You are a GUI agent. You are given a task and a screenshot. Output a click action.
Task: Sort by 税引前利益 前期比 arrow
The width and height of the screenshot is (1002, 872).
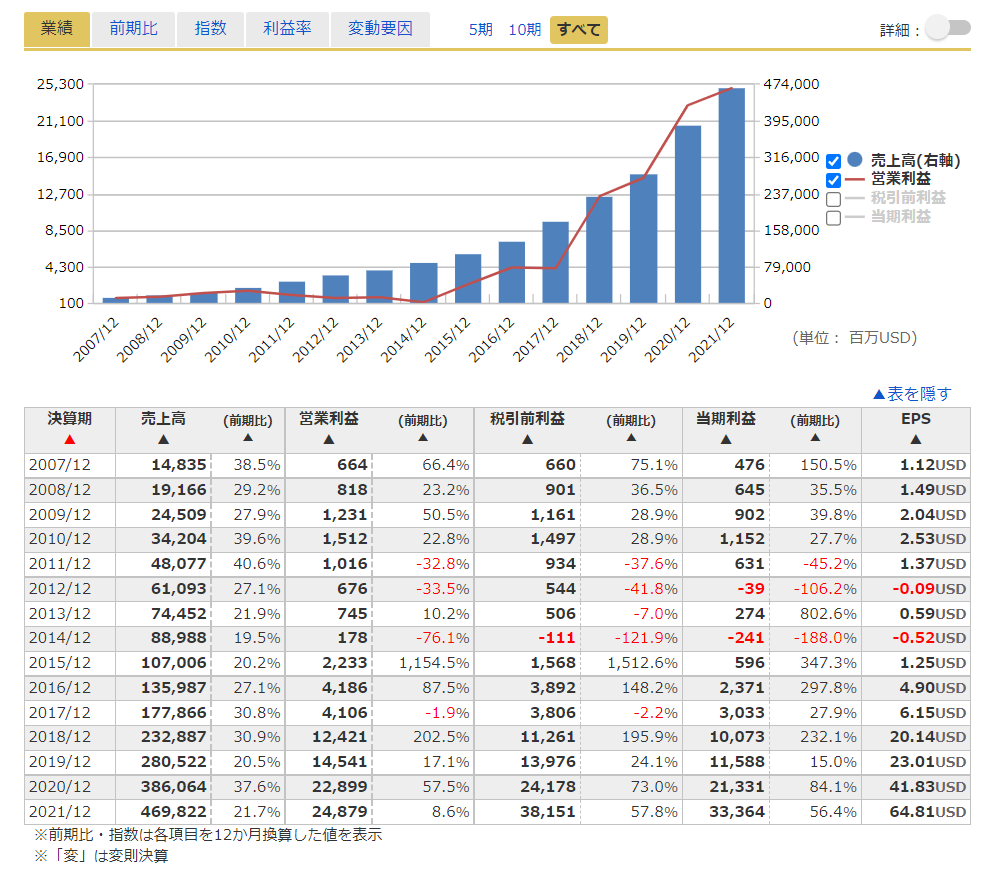point(631,438)
